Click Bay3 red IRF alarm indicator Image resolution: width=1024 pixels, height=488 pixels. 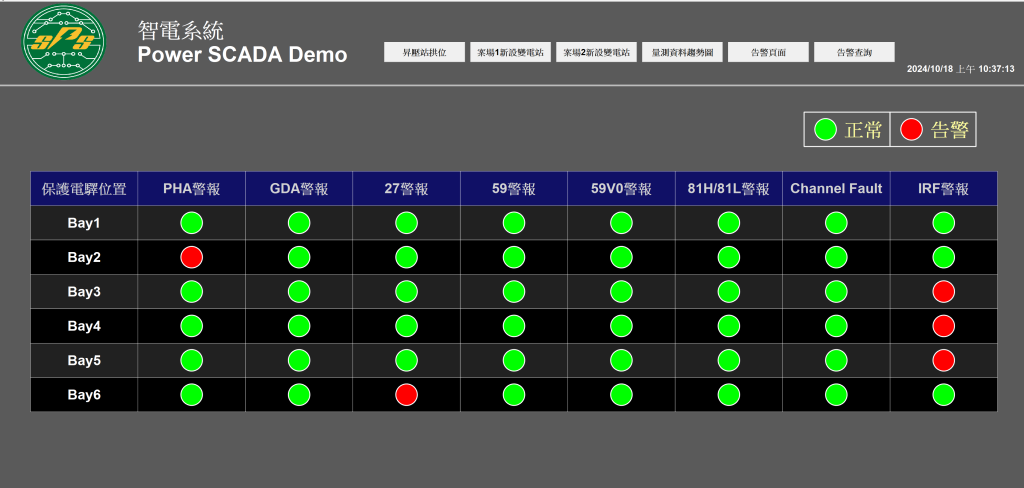[944, 291]
